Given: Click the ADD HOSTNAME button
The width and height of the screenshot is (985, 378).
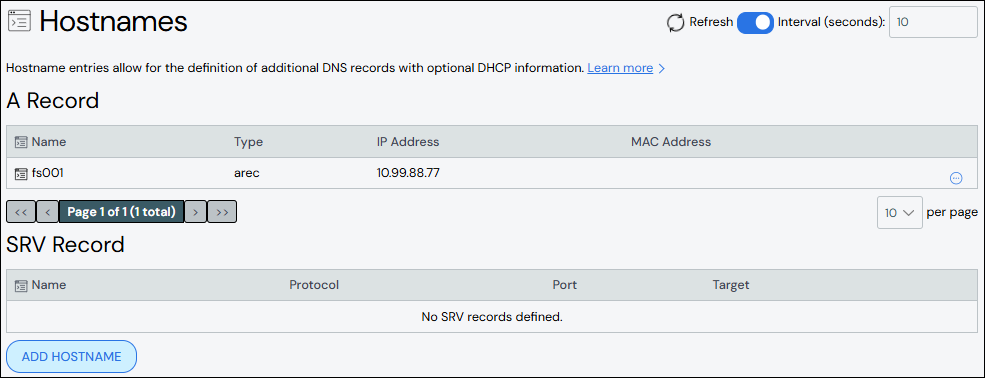Looking at the screenshot, I should (x=72, y=357).
